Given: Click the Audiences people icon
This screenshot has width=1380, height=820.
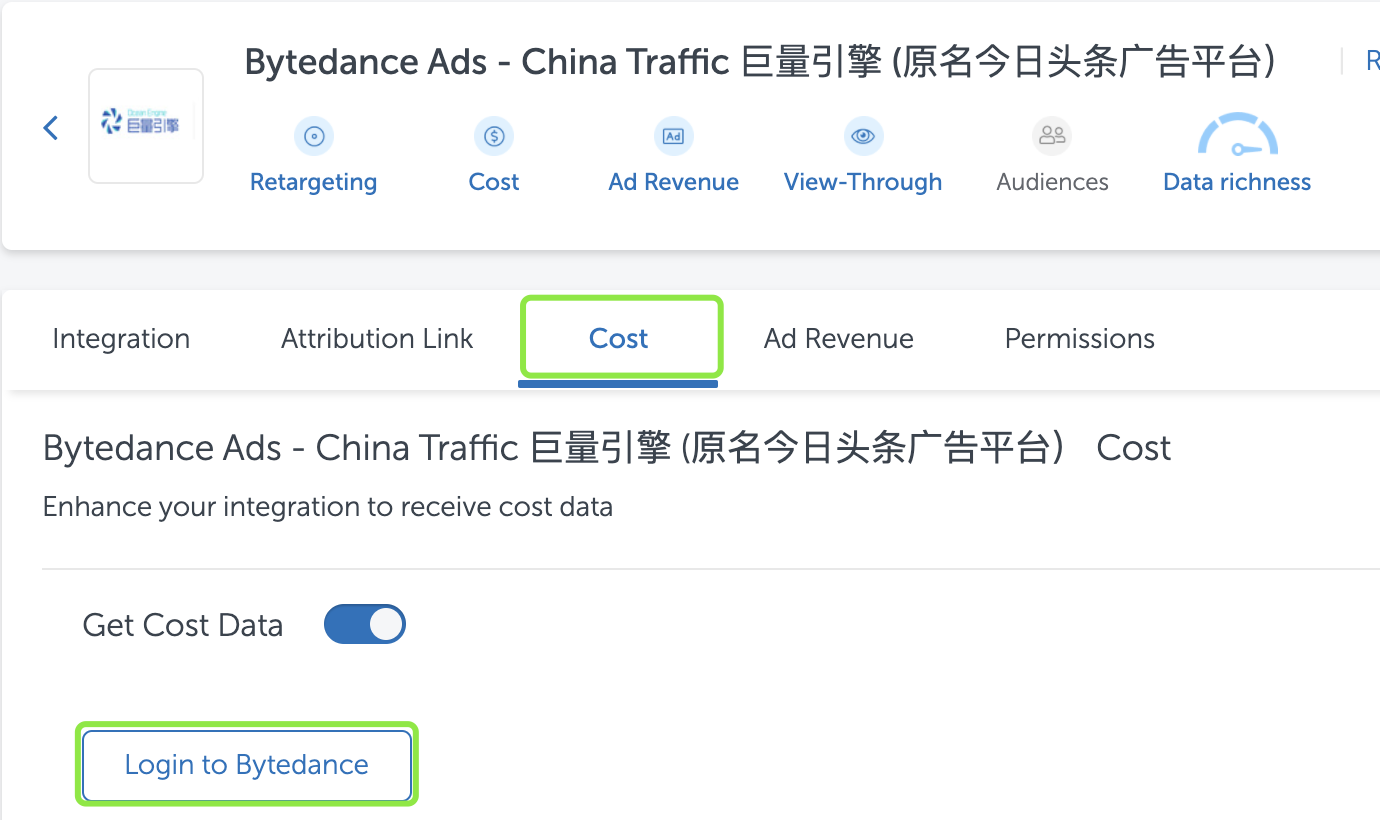Looking at the screenshot, I should [x=1052, y=136].
